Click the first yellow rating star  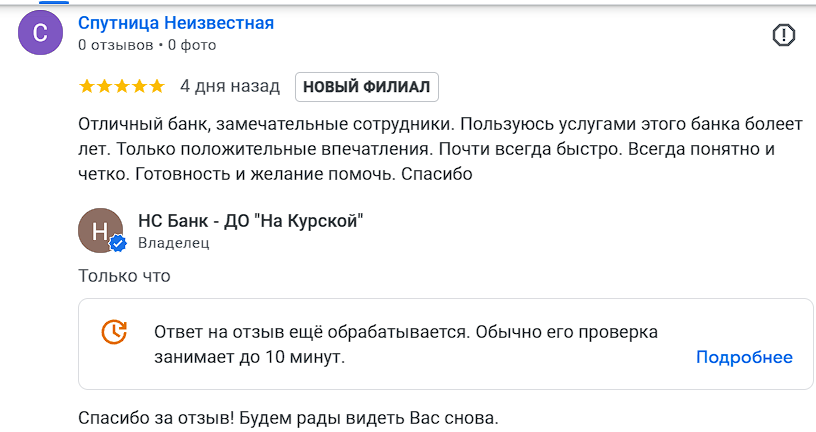86,87
